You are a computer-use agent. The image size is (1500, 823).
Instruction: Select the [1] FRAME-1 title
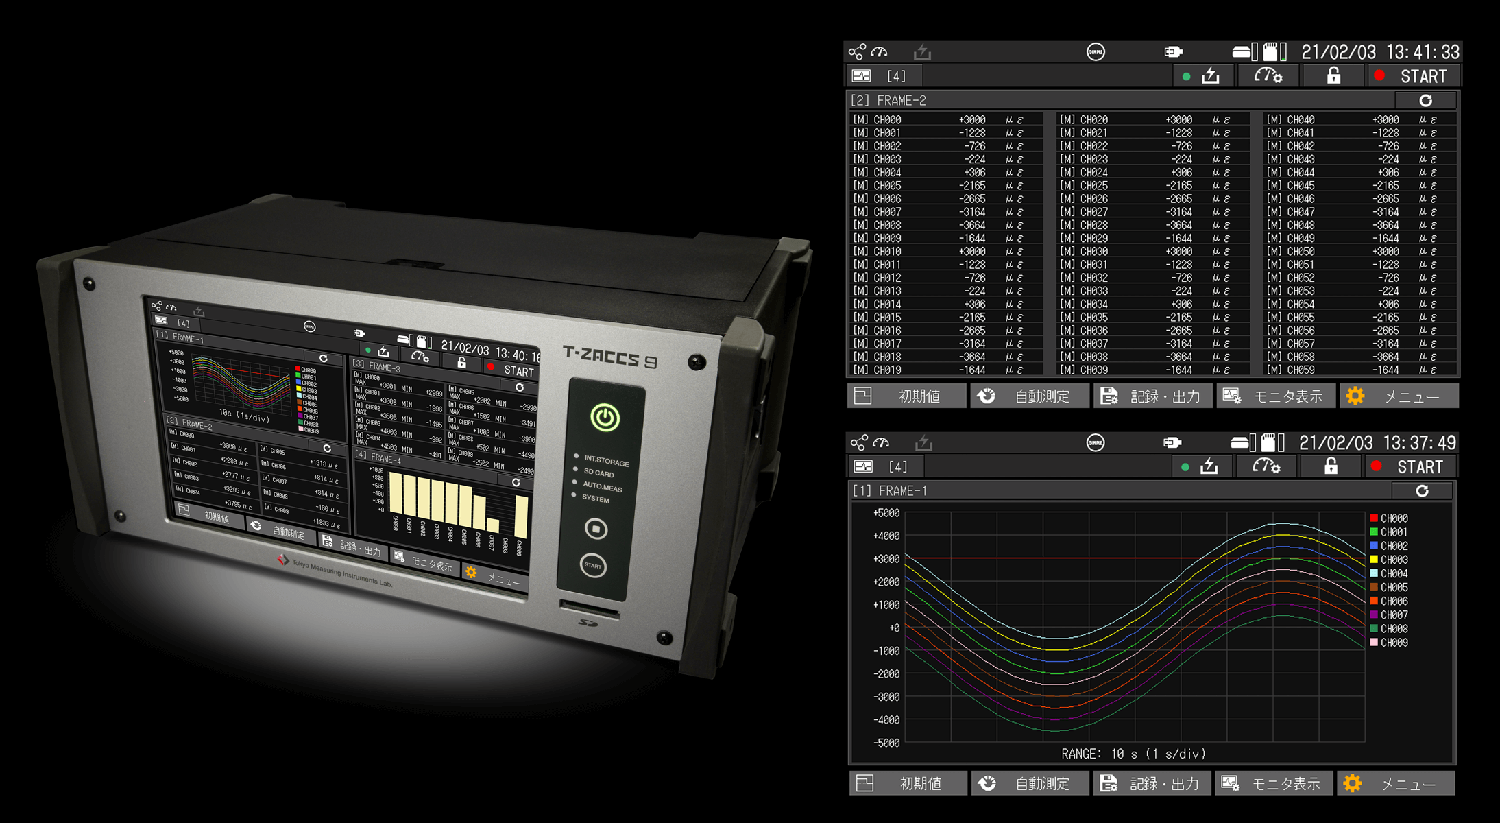coord(890,491)
